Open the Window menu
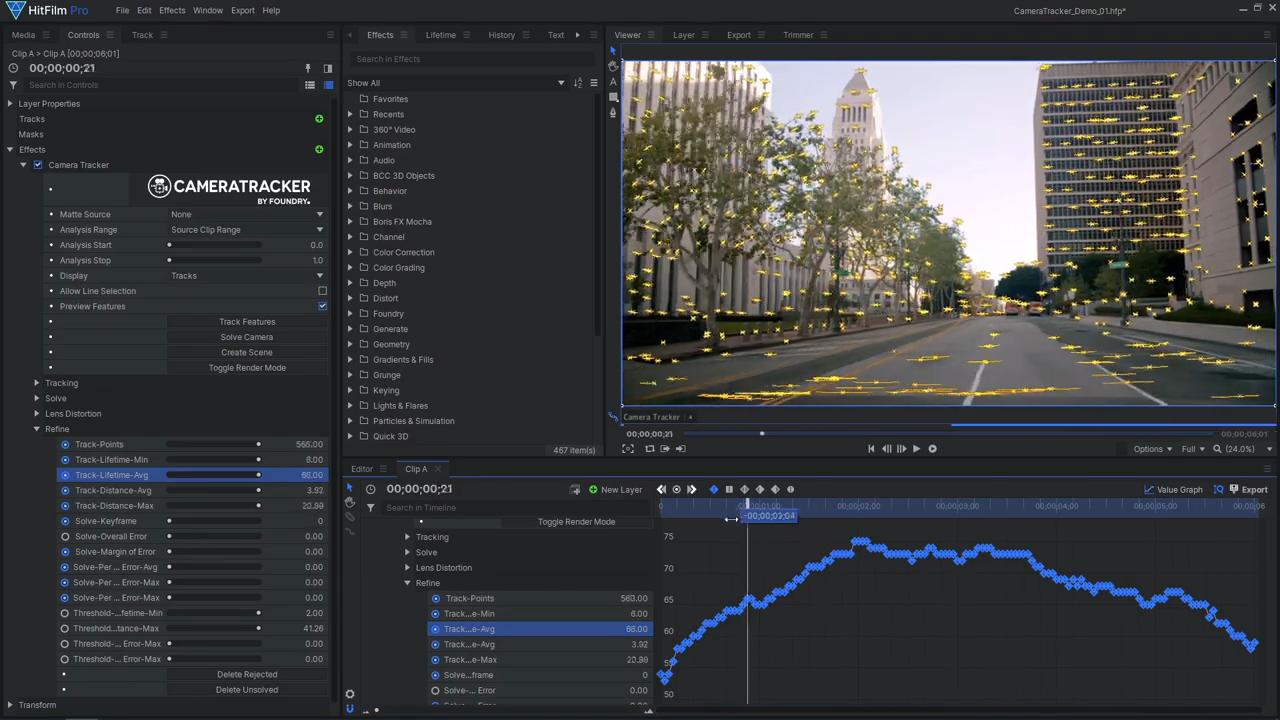This screenshot has height=720, width=1280. pos(208,10)
